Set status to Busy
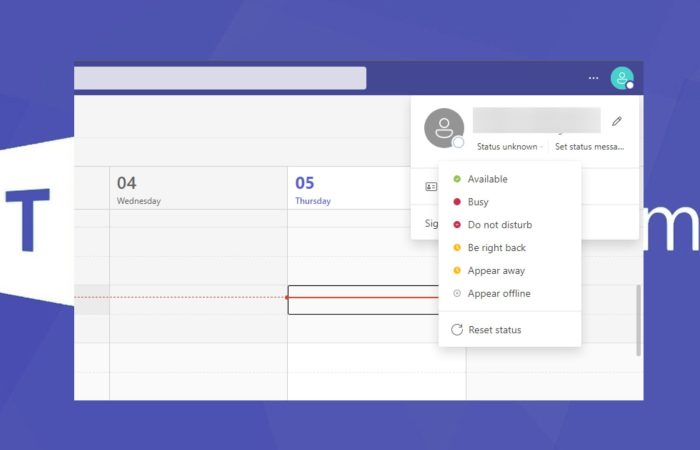 (x=510, y=202)
